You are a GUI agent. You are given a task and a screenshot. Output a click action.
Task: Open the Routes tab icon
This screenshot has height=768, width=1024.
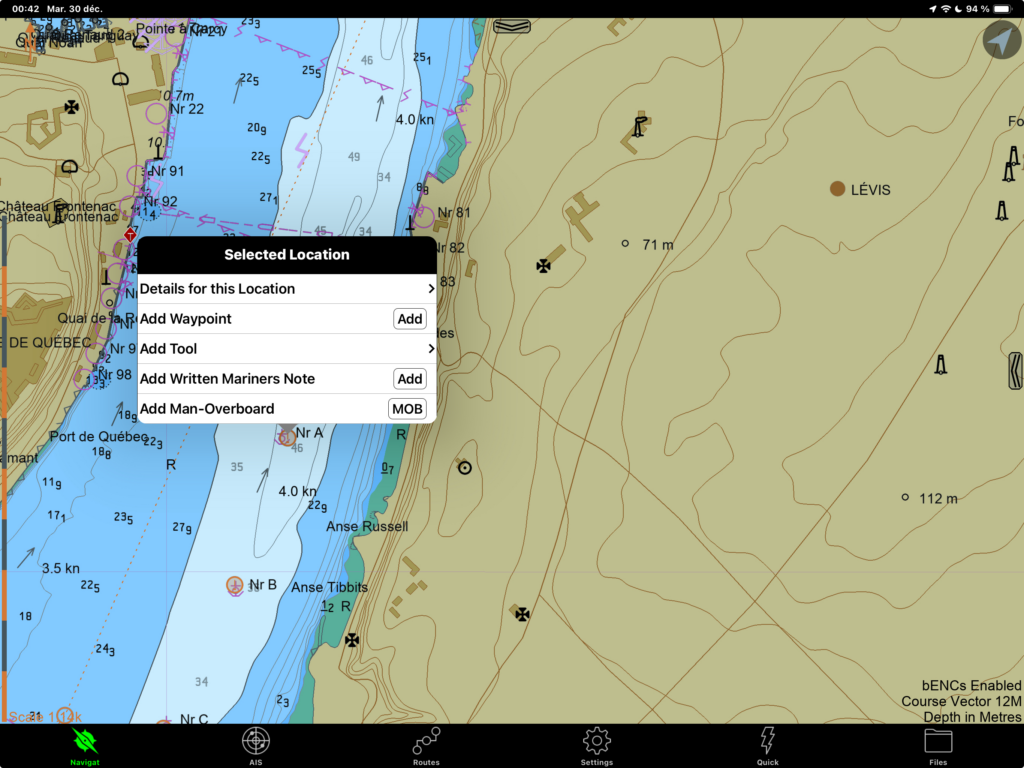pos(426,742)
